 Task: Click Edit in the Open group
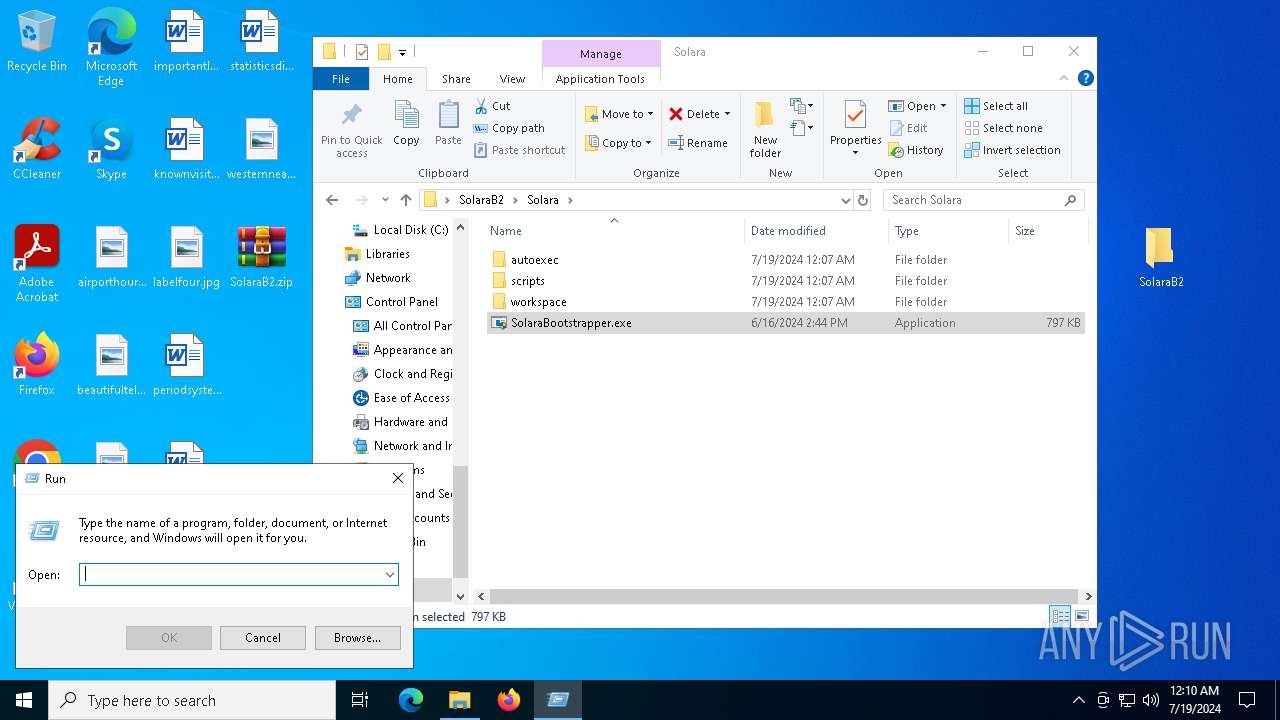click(x=908, y=128)
